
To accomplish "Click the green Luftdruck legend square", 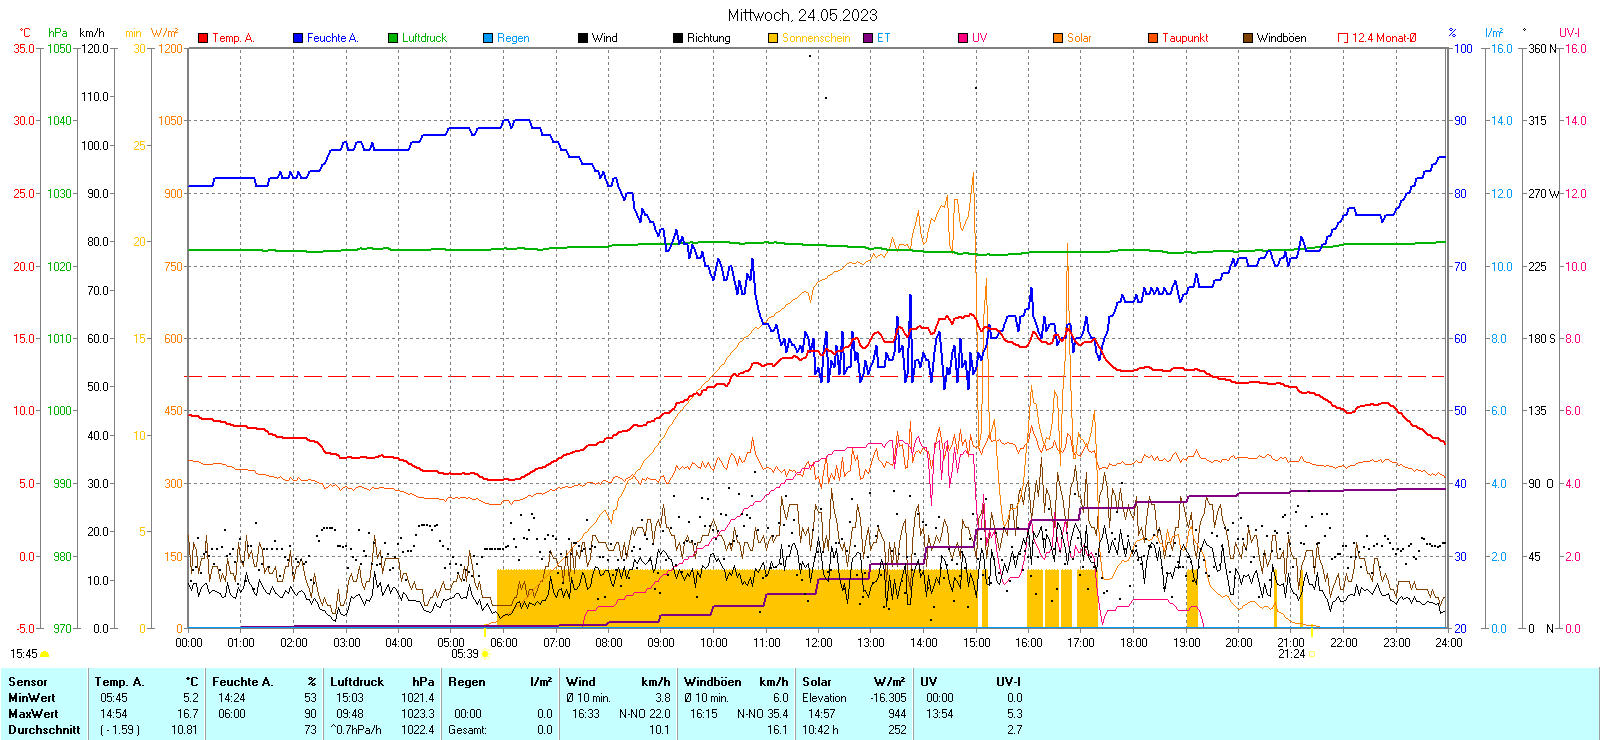I will (393, 38).
